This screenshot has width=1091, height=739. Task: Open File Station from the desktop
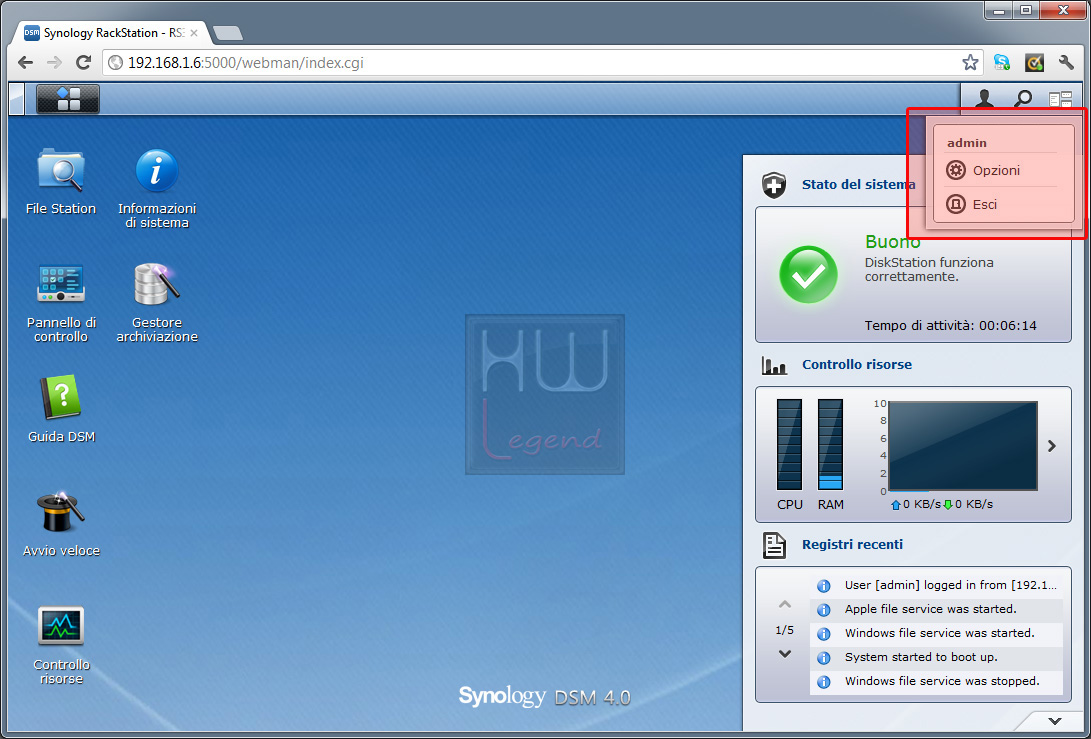tap(61, 181)
